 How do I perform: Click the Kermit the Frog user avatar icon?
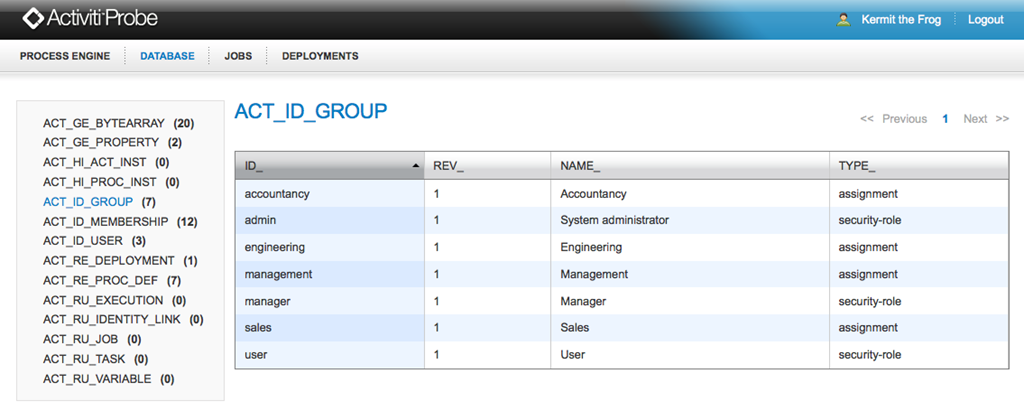tap(843, 20)
